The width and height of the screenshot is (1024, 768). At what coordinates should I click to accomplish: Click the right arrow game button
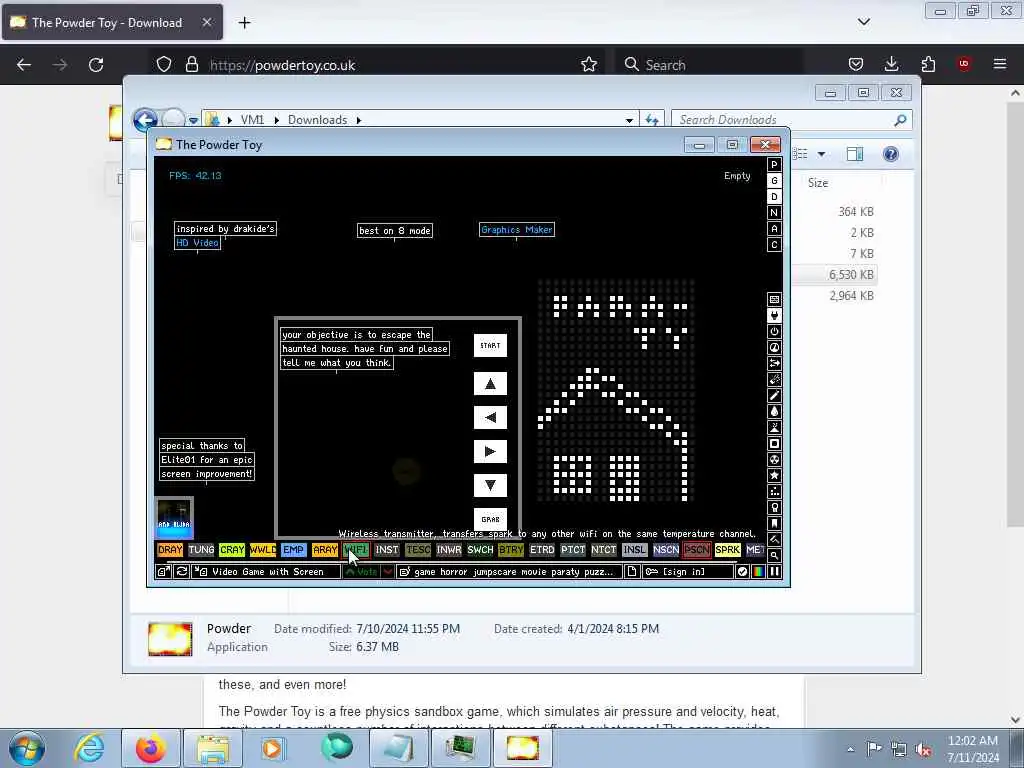tap(490, 451)
